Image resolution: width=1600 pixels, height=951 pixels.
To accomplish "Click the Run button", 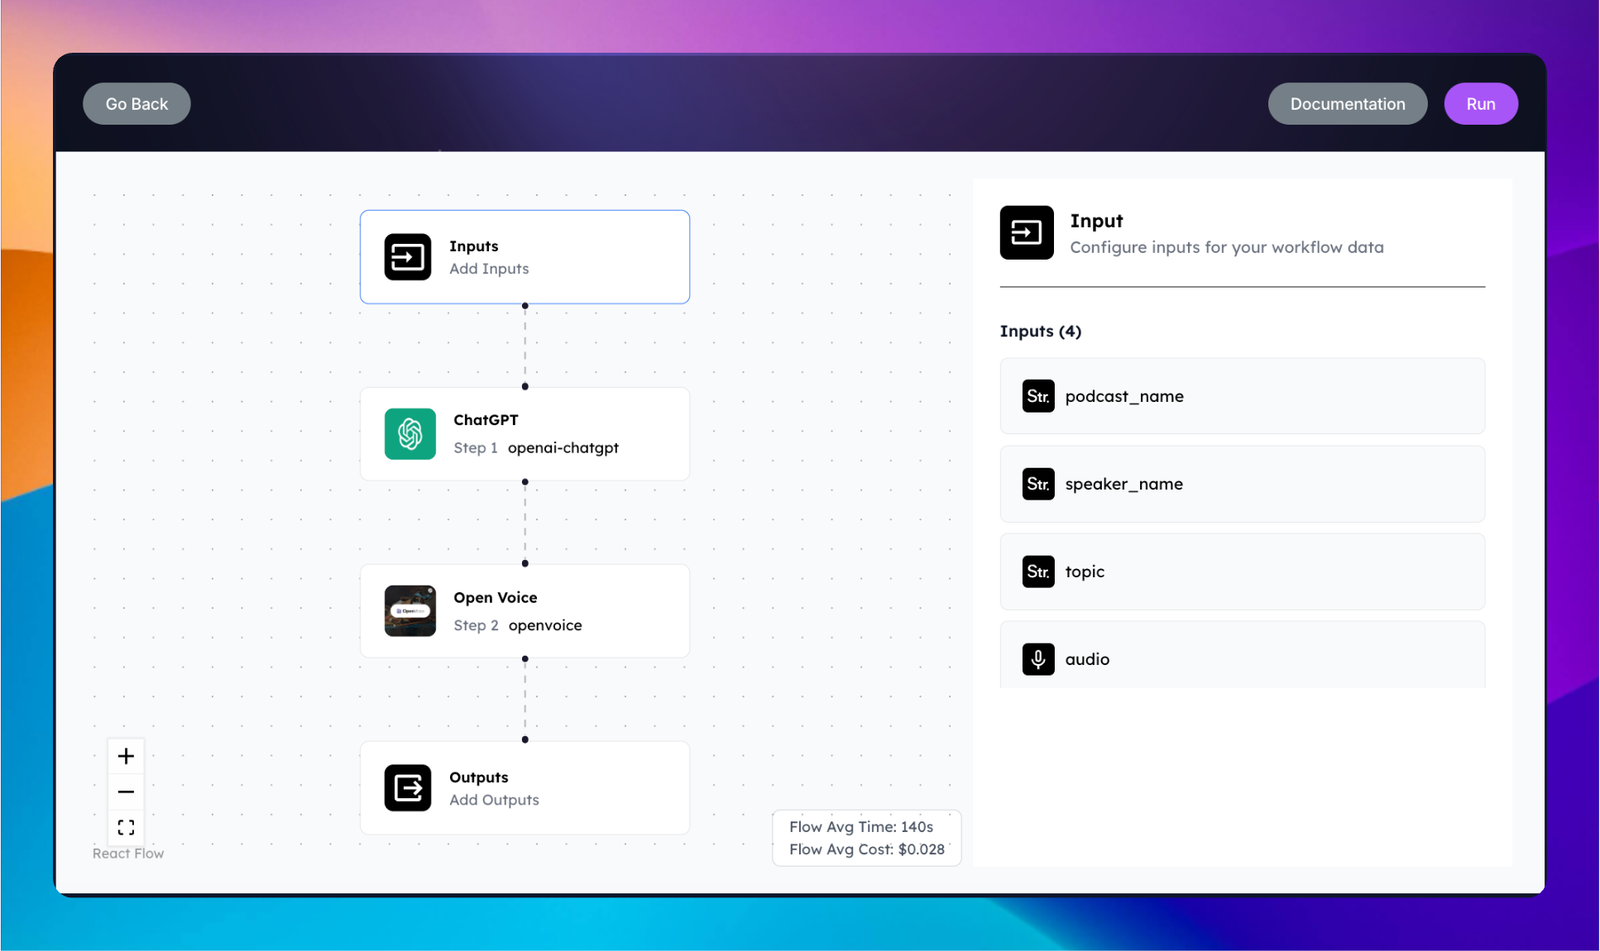I will click(x=1481, y=103).
